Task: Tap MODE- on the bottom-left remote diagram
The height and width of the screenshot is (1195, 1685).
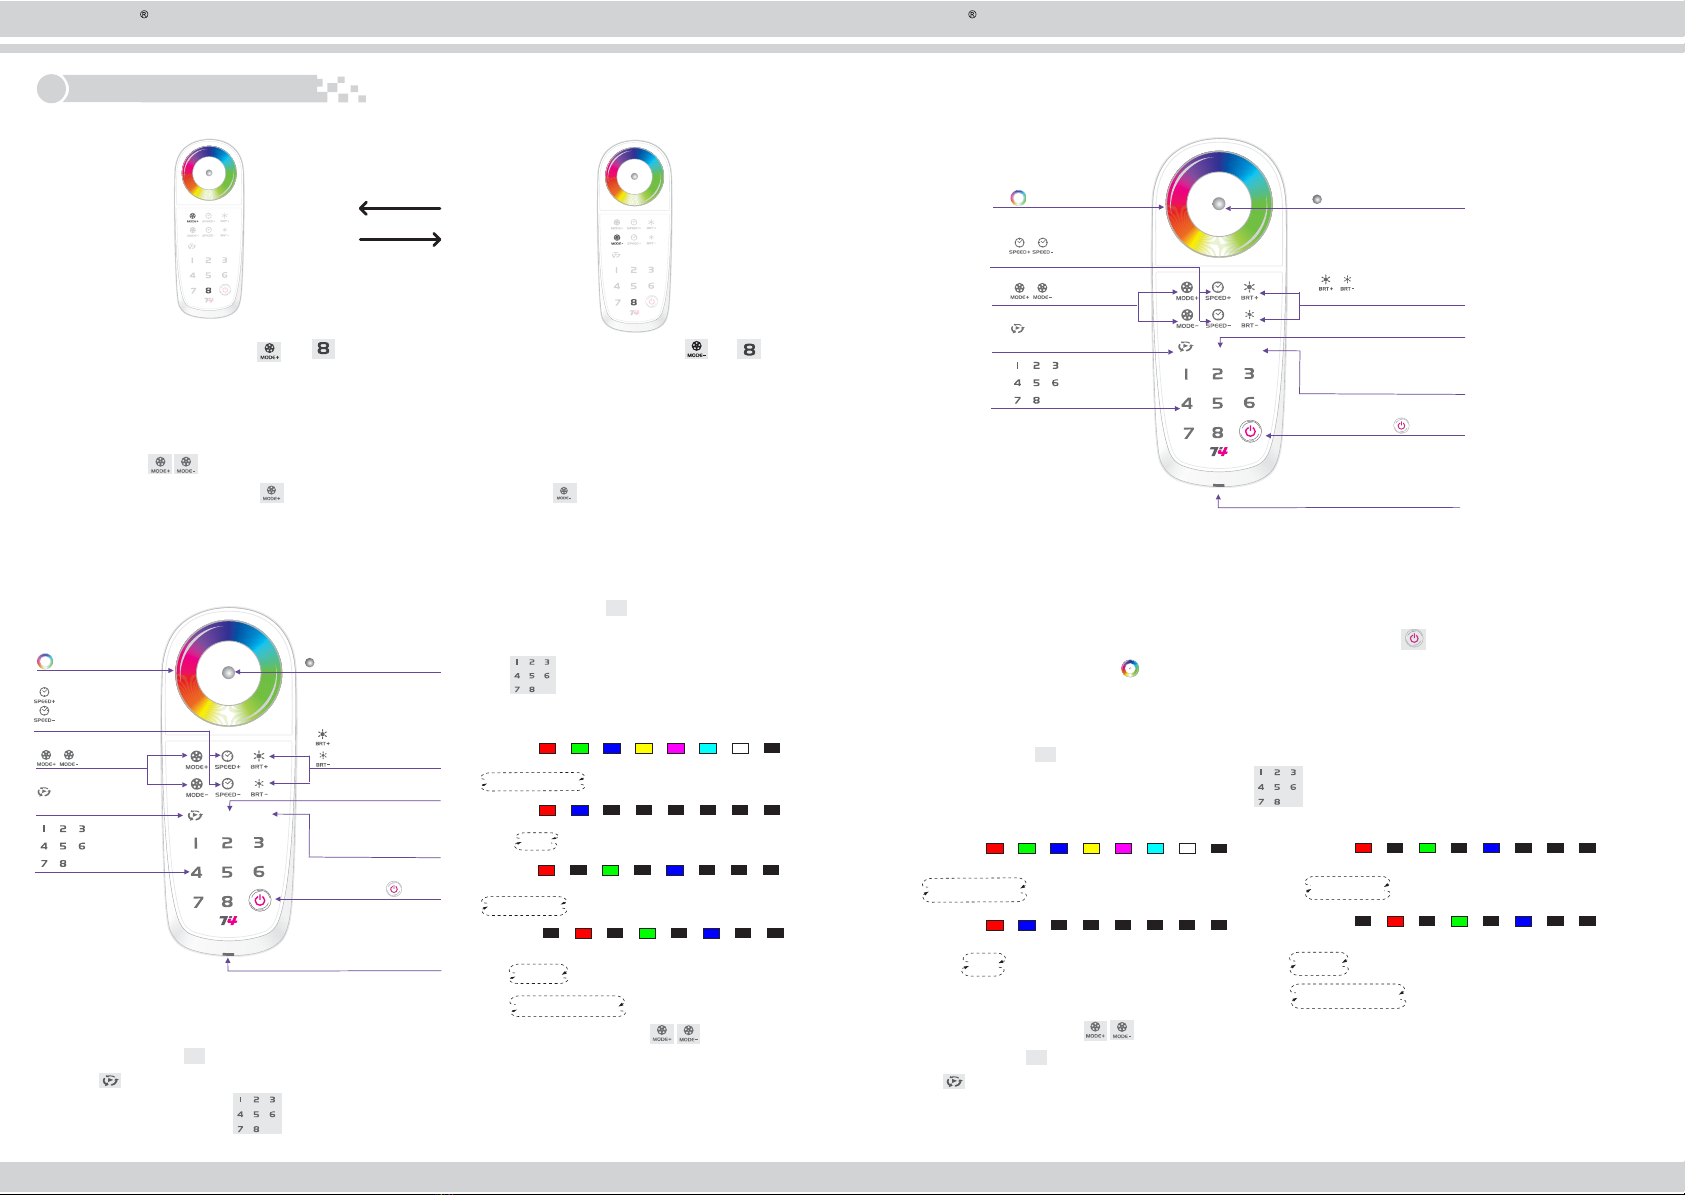Action: [x=196, y=786]
